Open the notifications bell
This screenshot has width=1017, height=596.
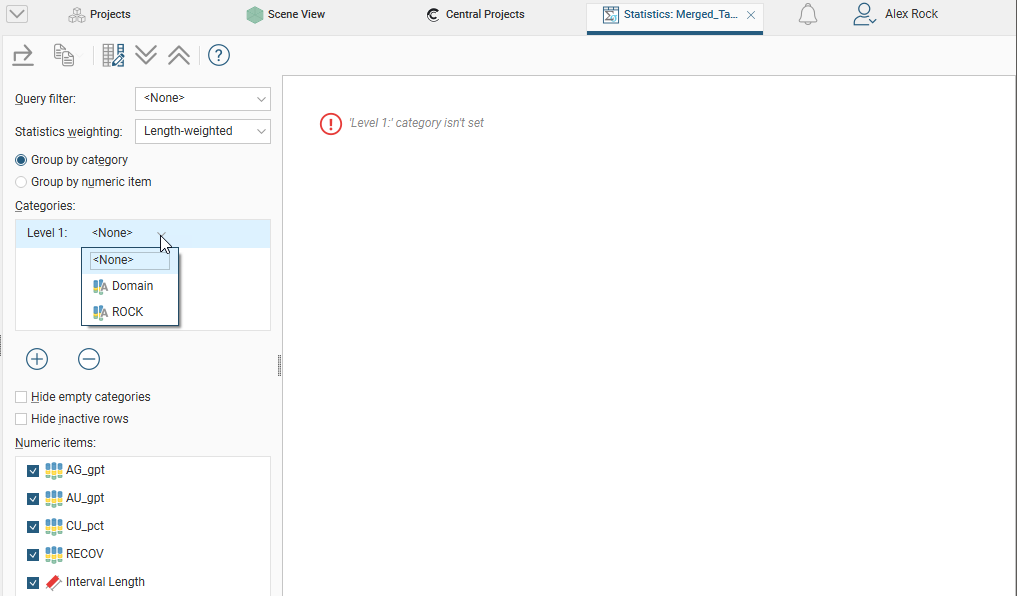click(x=808, y=15)
